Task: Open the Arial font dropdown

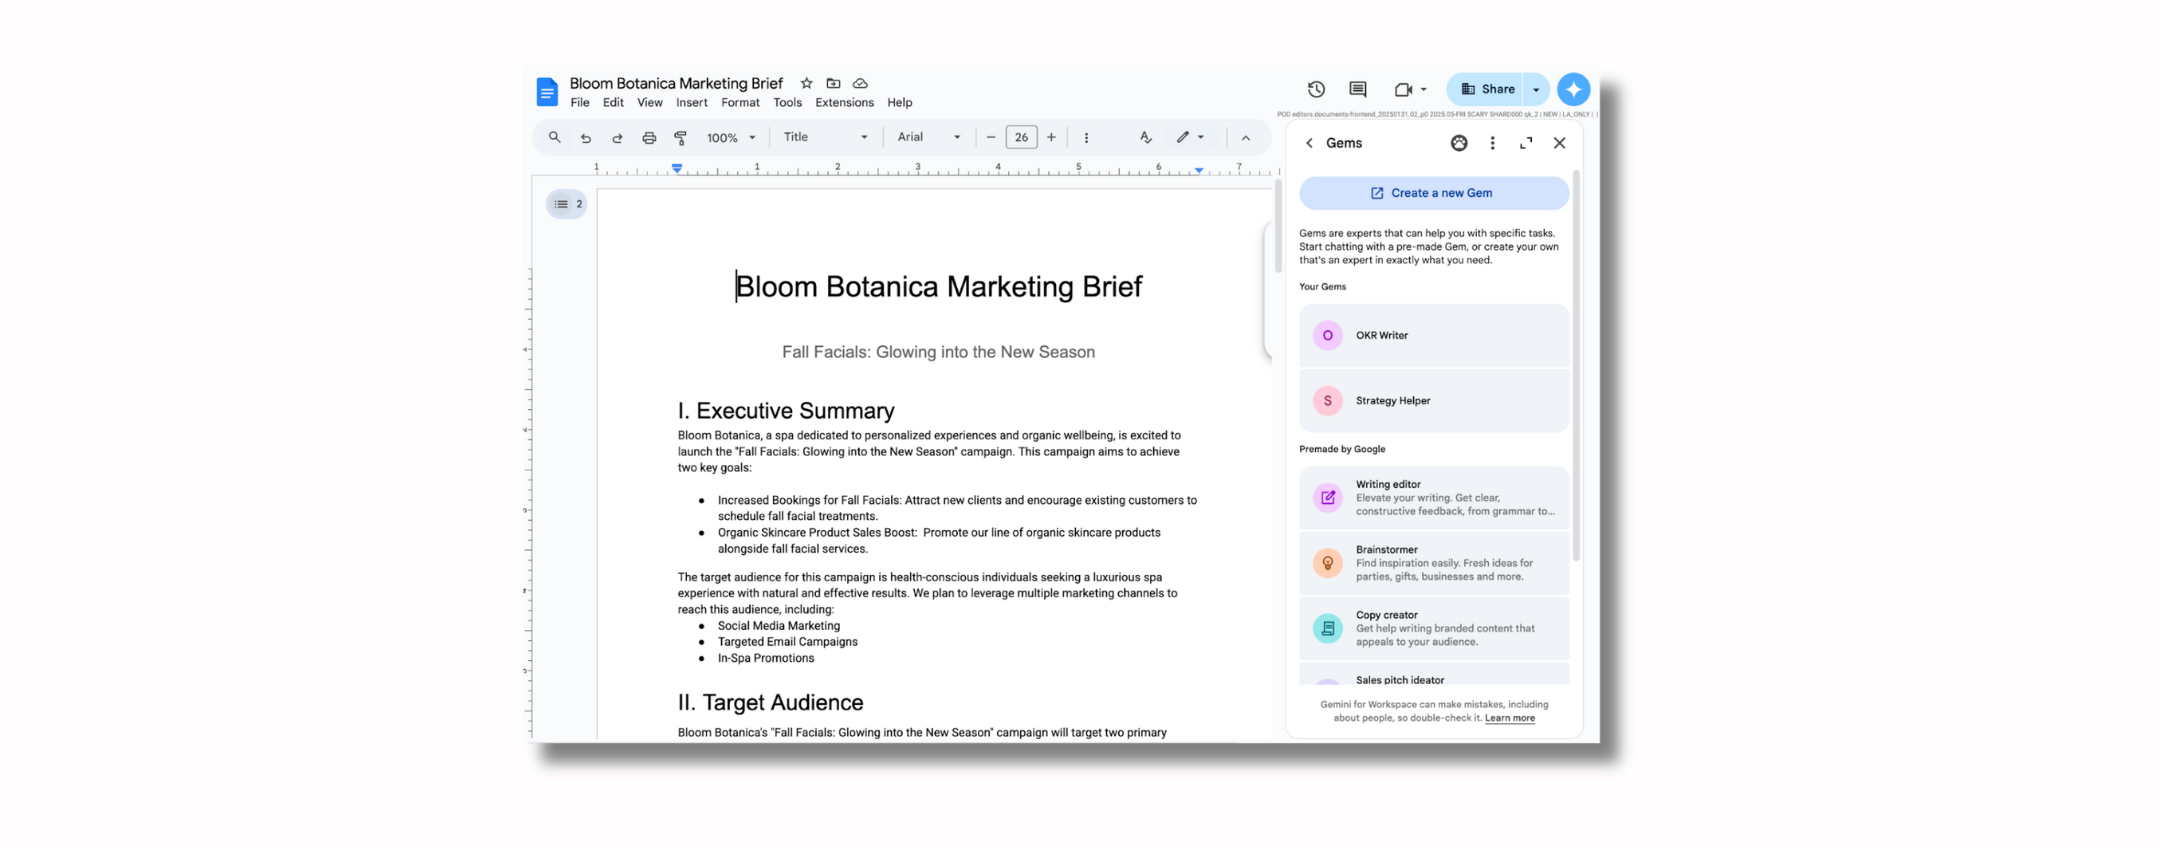Action: pyautogui.click(x=928, y=137)
